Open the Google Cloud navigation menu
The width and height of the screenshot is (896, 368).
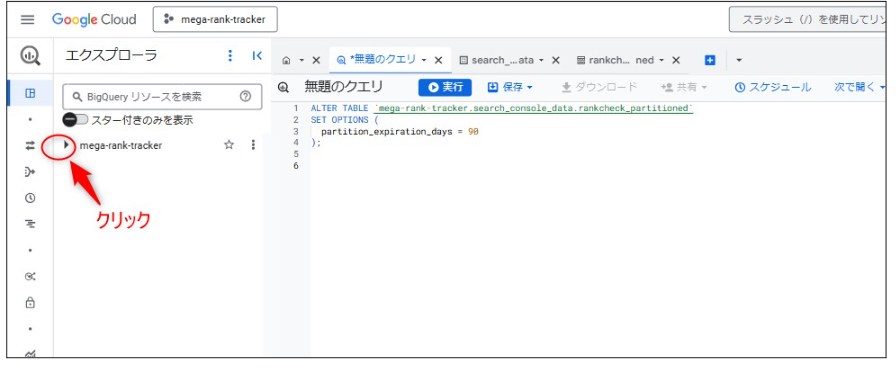(x=27, y=19)
